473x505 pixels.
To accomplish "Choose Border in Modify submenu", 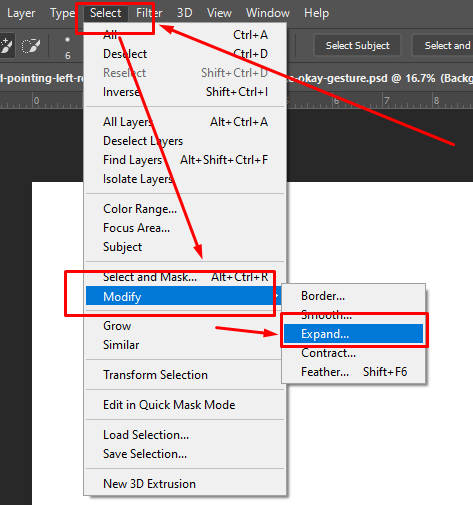I will tap(353, 296).
